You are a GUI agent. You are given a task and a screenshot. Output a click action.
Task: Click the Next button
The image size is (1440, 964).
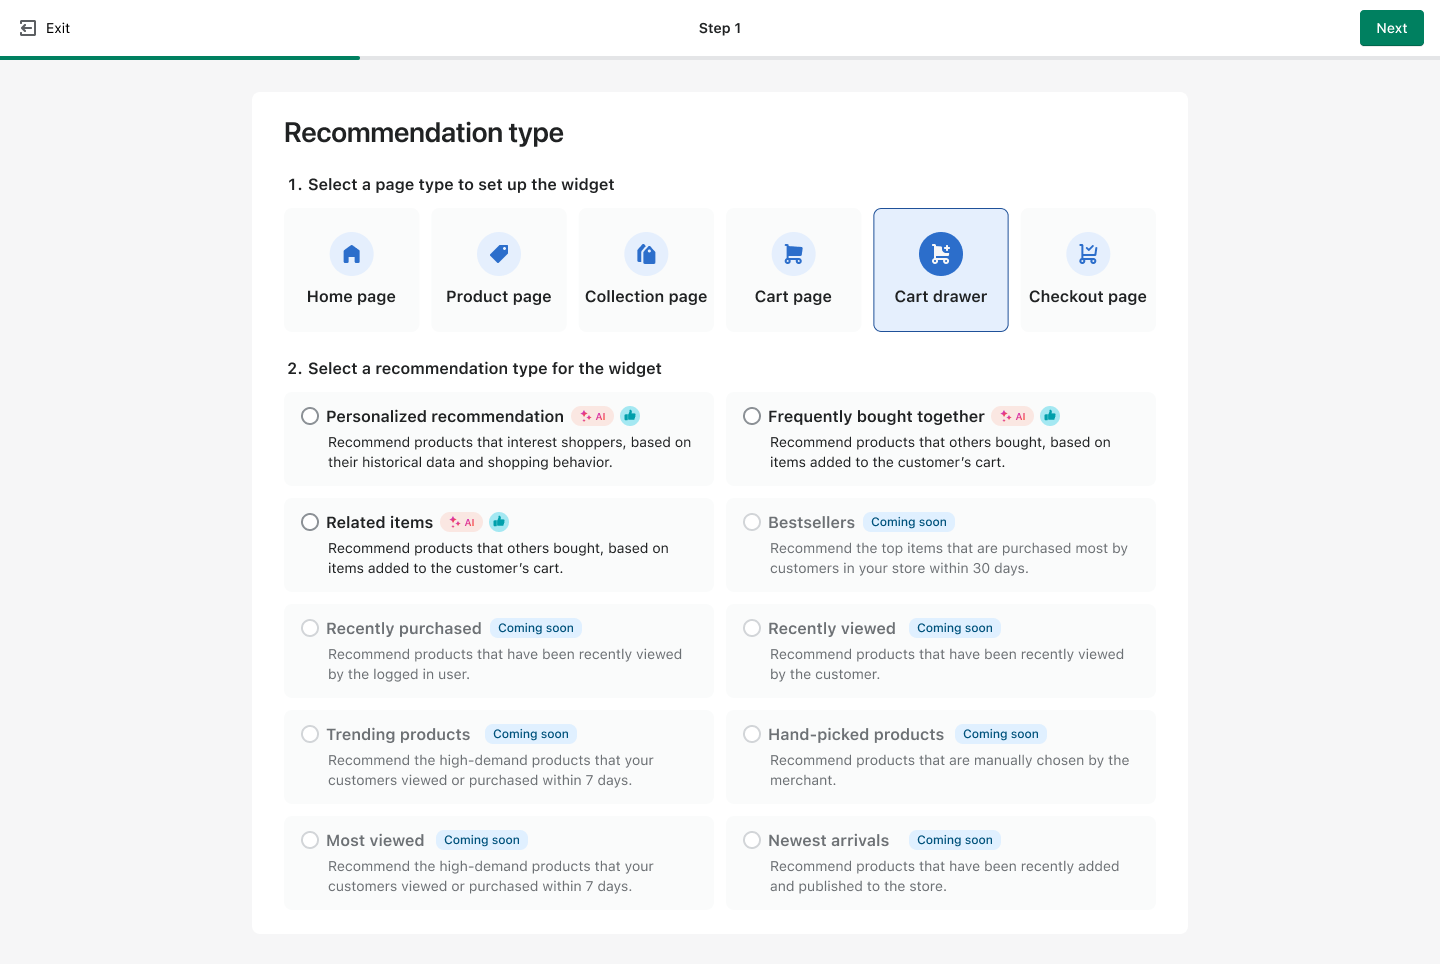[x=1391, y=27]
